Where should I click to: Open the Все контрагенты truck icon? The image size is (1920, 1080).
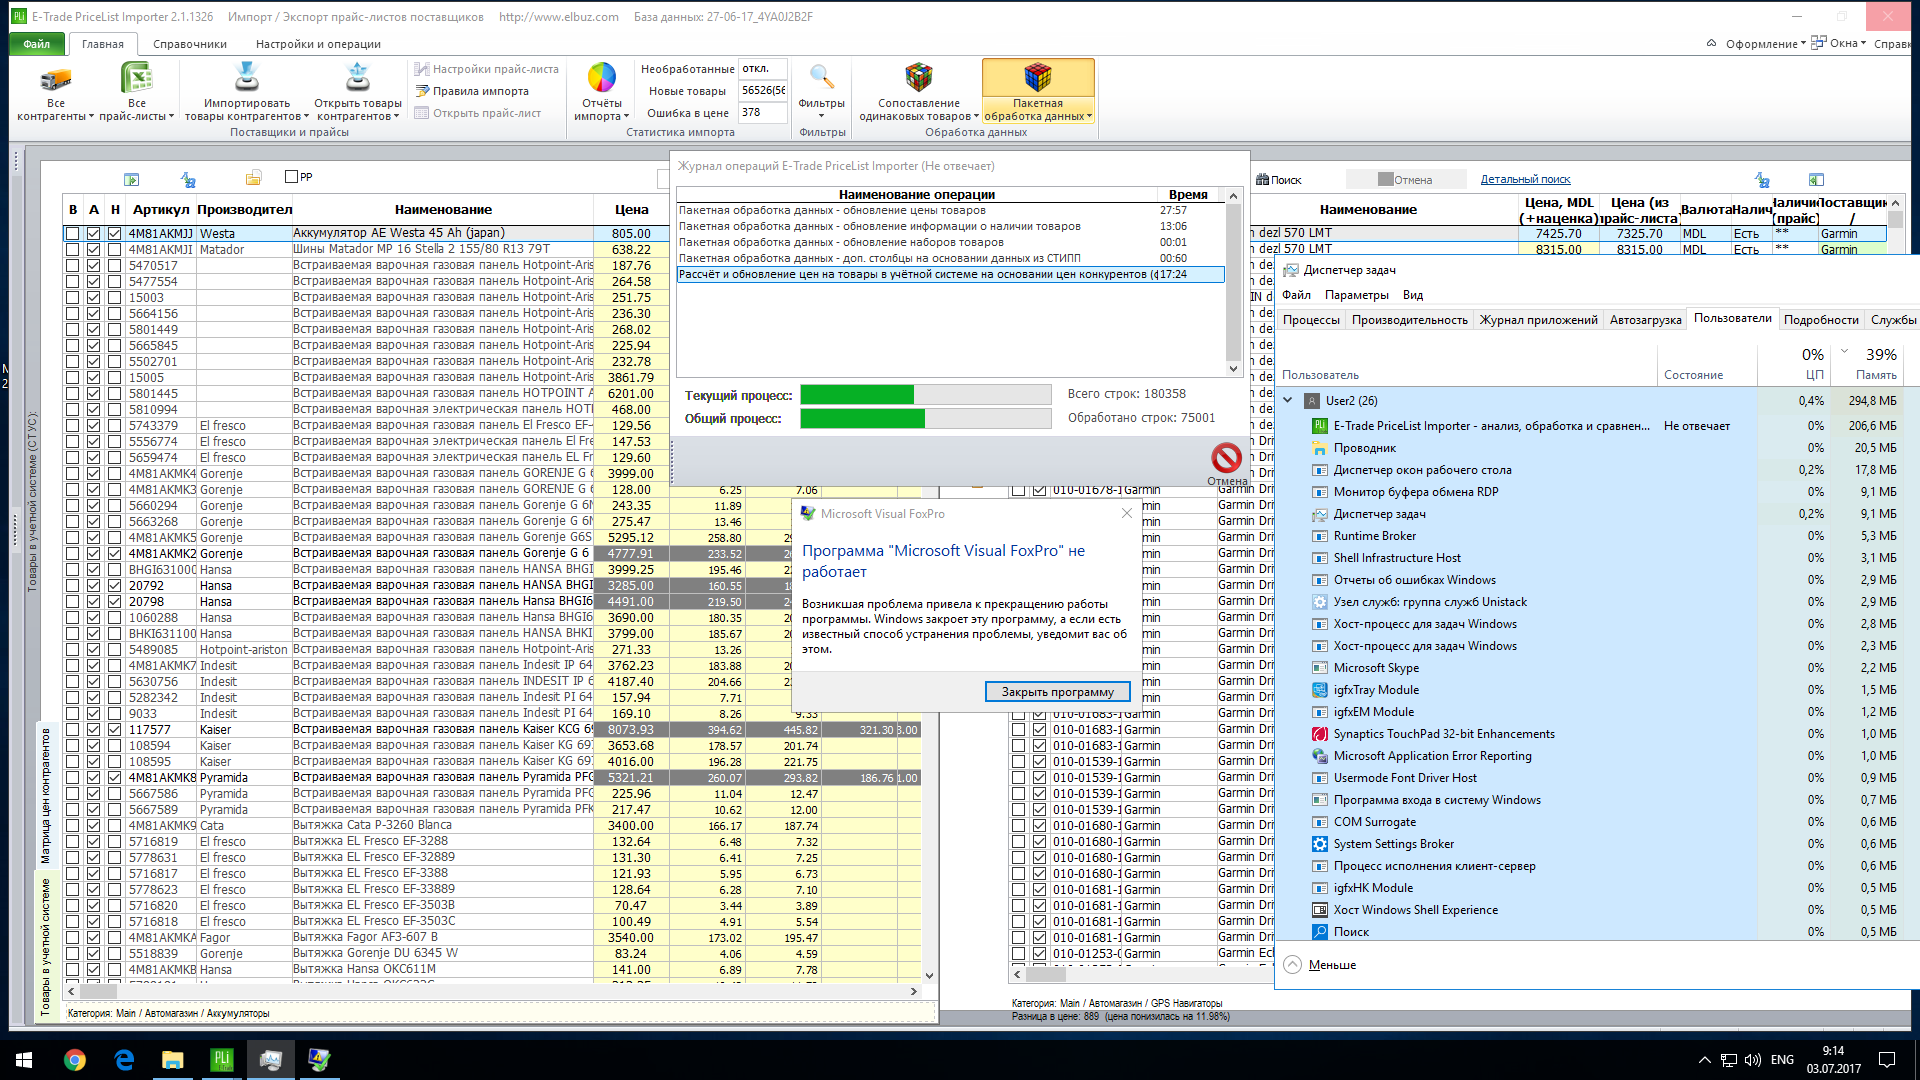click(55, 78)
